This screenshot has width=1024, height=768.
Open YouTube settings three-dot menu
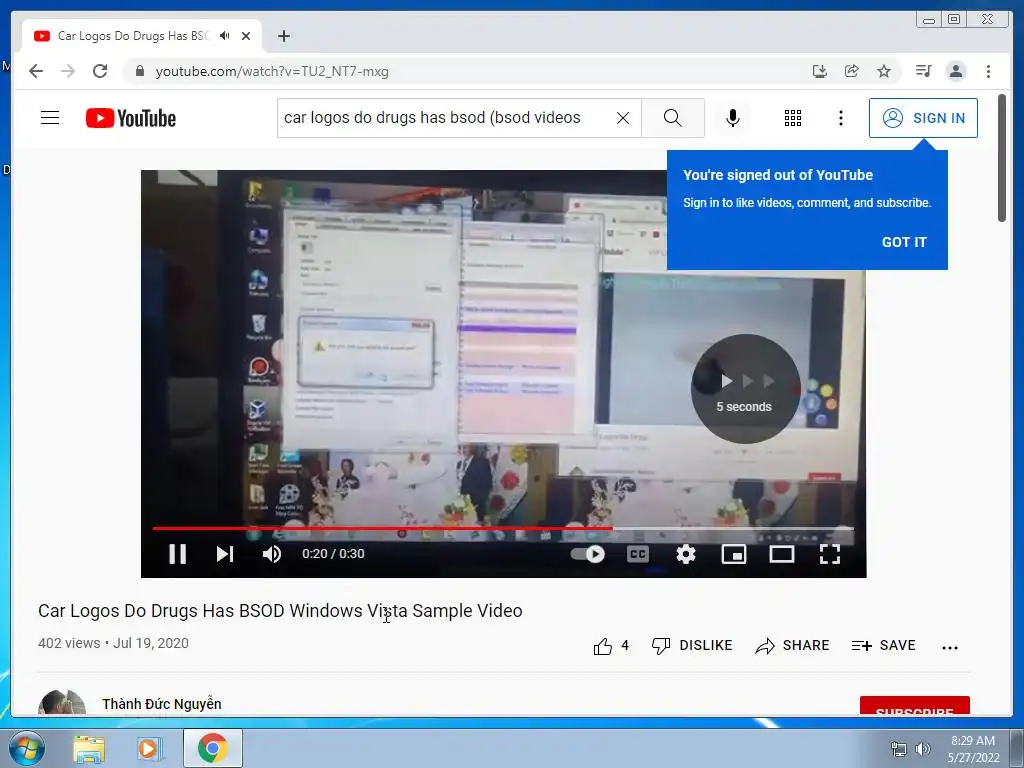[840, 118]
